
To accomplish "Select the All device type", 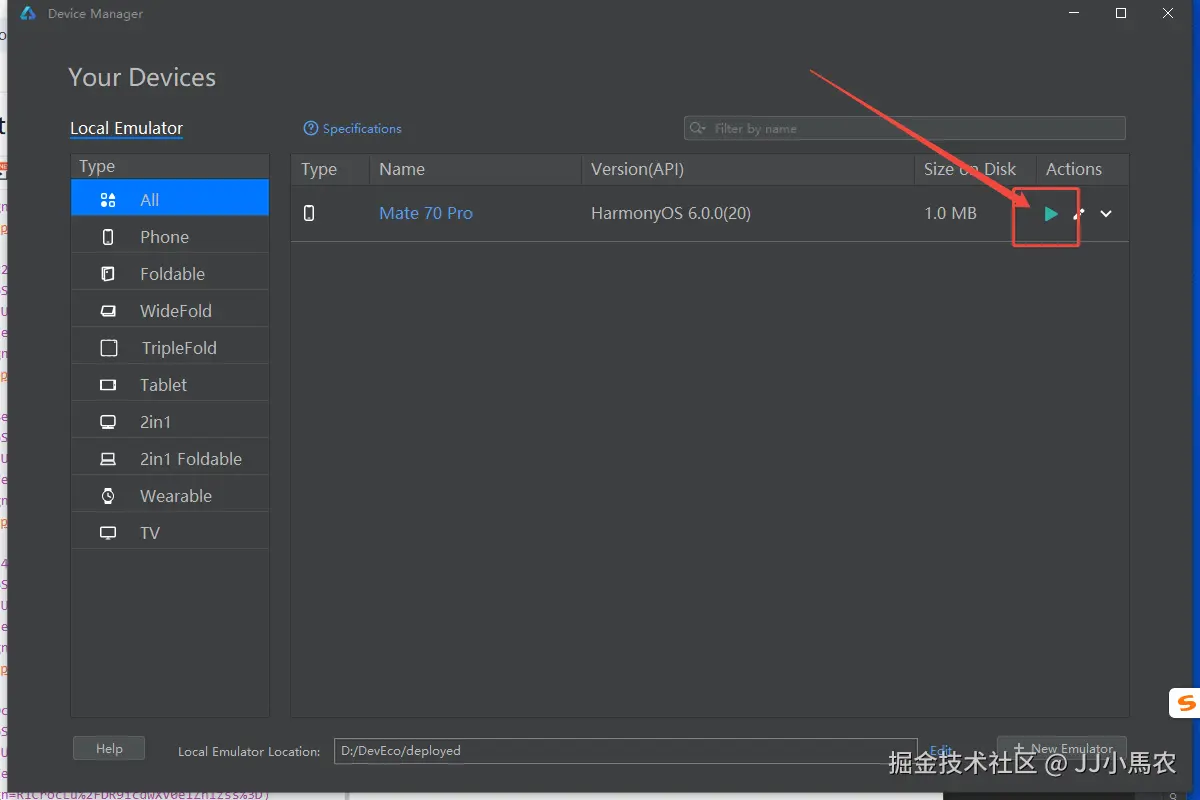I will (x=170, y=200).
